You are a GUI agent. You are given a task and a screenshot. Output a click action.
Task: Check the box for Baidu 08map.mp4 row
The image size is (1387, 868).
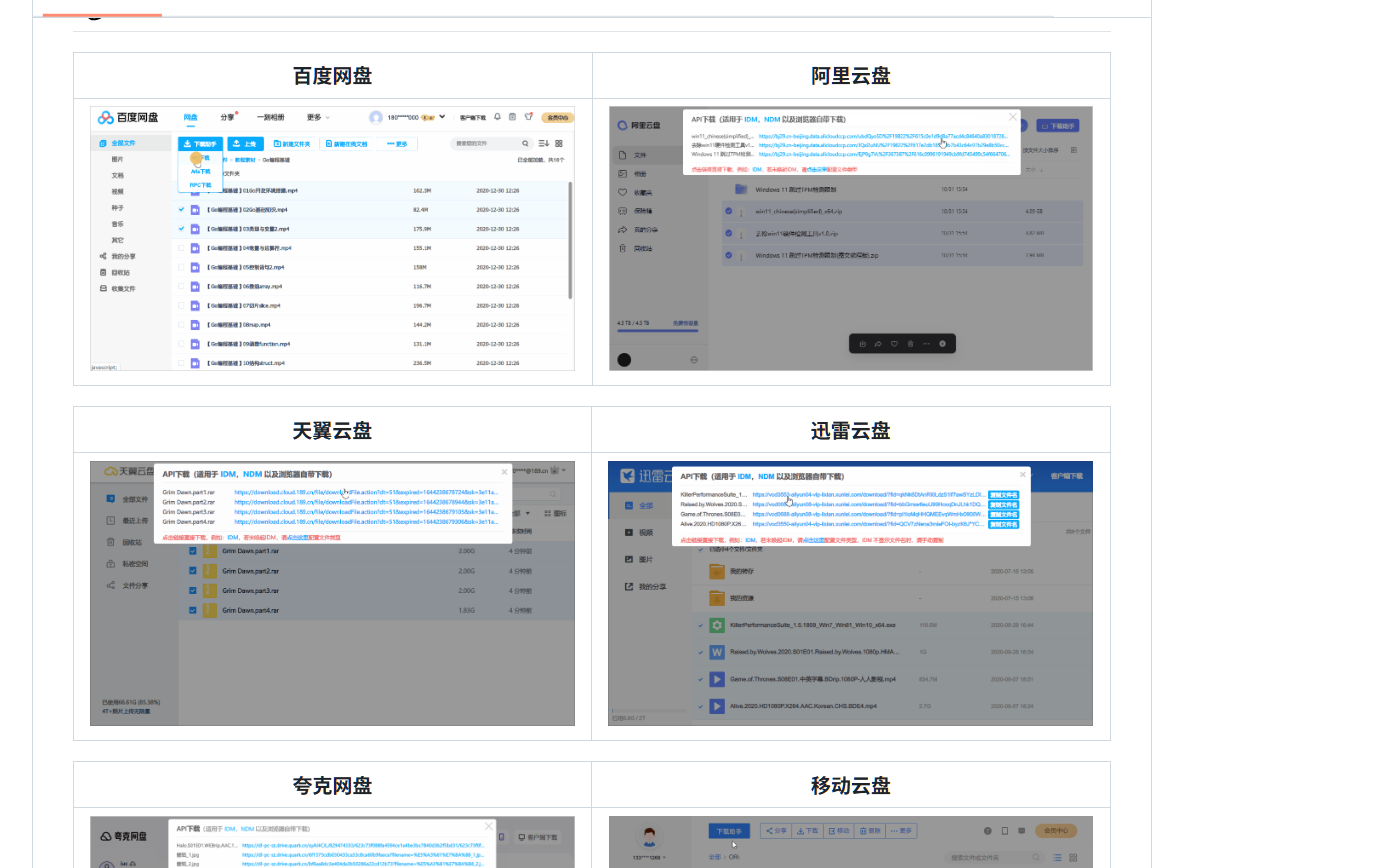tap(181, 325)
